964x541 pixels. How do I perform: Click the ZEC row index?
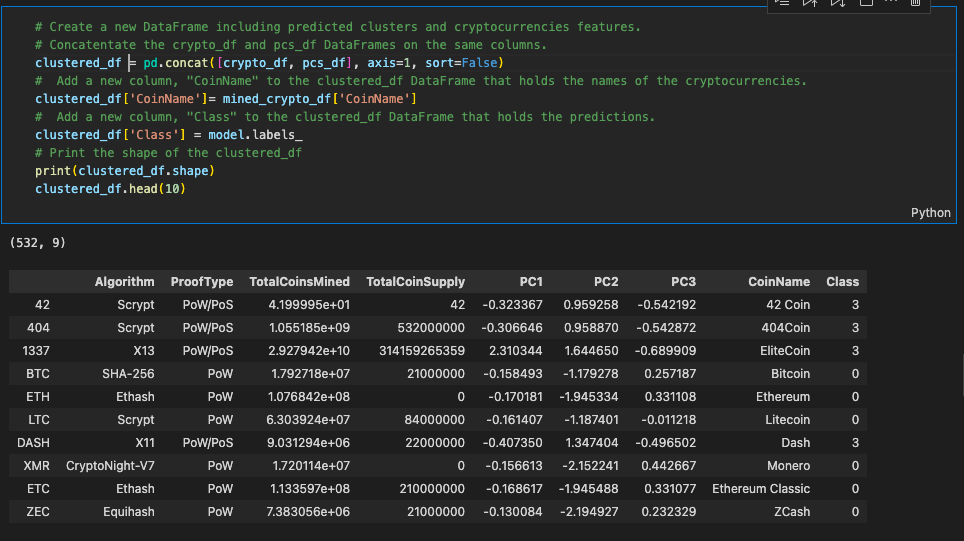tap(38, 512)
